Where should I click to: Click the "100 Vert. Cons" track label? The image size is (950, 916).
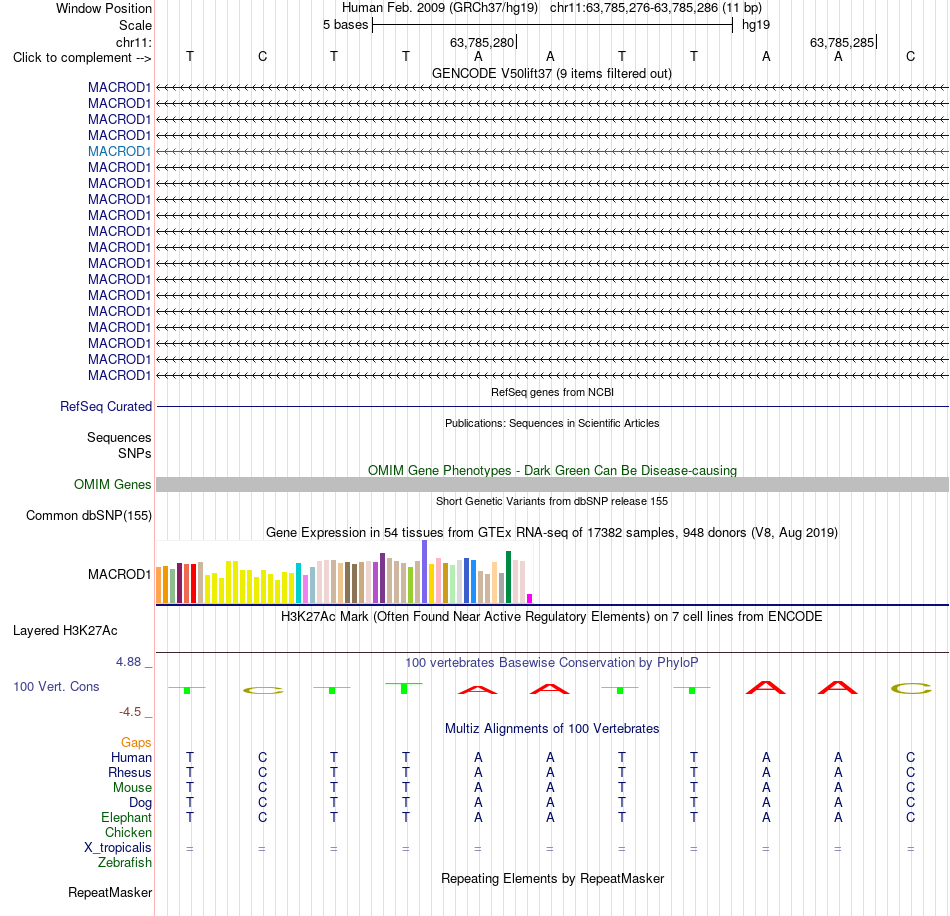pos(56,686)
